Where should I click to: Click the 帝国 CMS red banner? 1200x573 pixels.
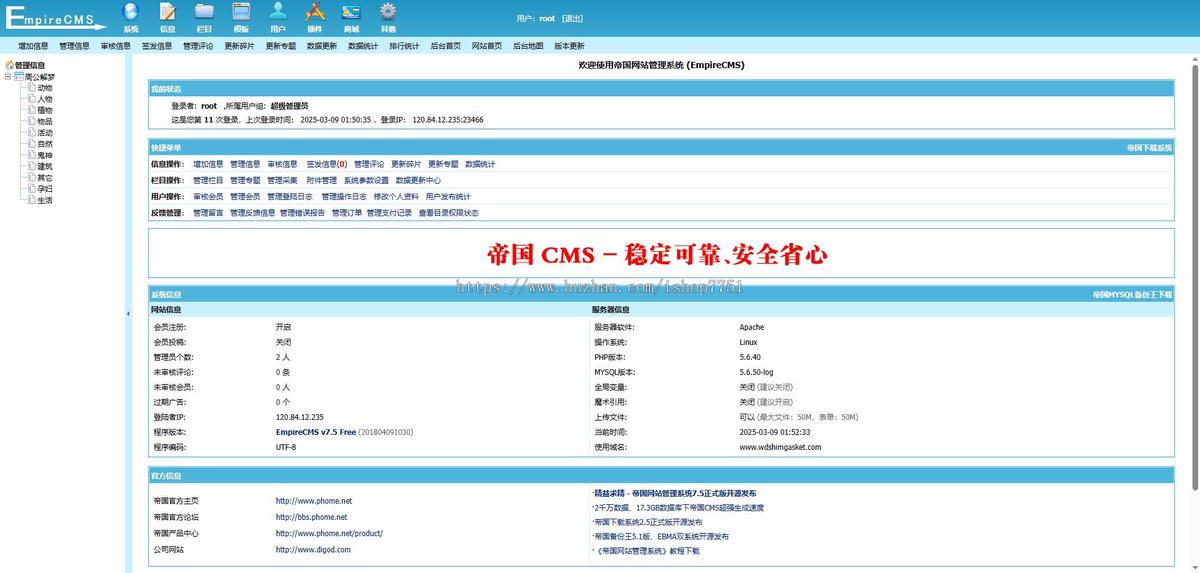[x=658, y=254]
